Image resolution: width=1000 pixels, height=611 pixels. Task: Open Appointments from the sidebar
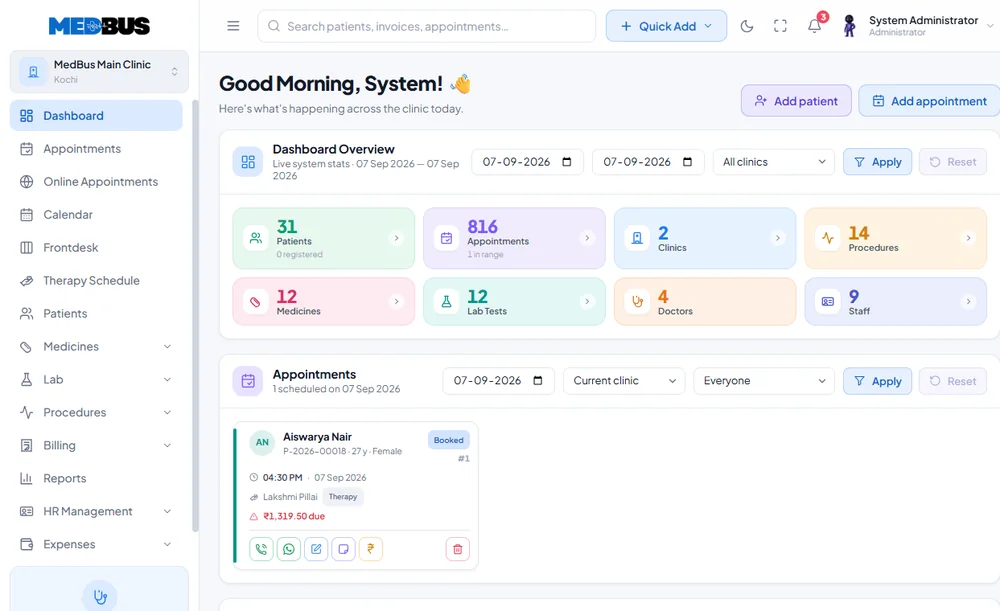tap(96, 149)
